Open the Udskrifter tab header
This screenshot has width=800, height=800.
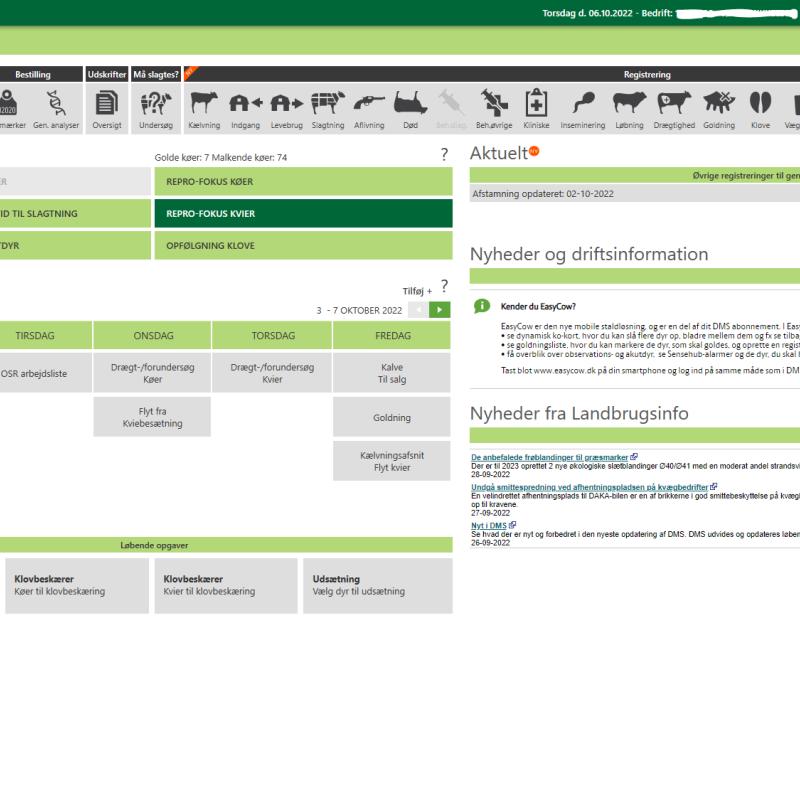[107, 74]
